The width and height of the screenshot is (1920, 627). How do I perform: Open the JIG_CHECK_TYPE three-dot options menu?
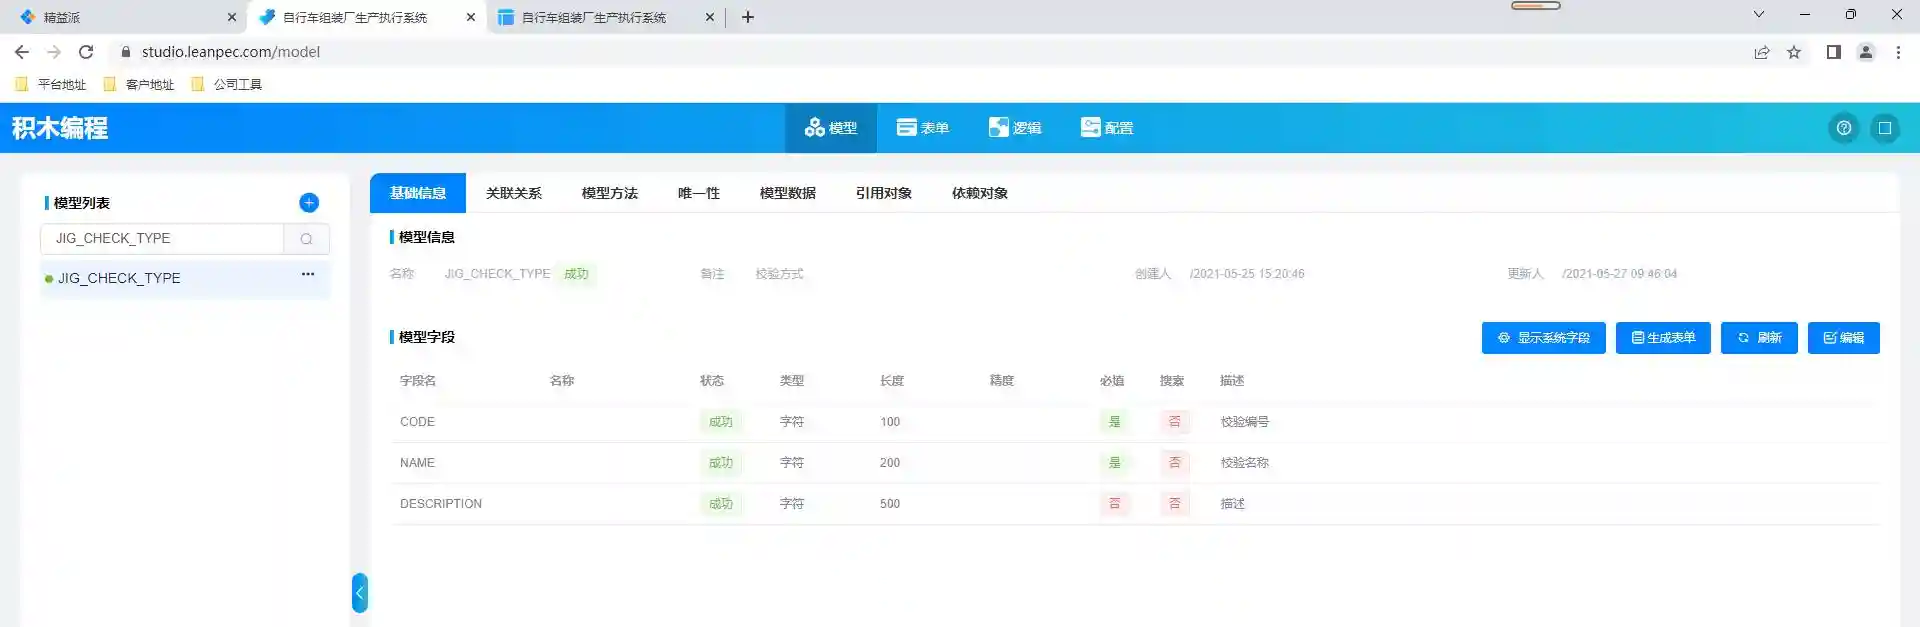[x=308, y=274]
